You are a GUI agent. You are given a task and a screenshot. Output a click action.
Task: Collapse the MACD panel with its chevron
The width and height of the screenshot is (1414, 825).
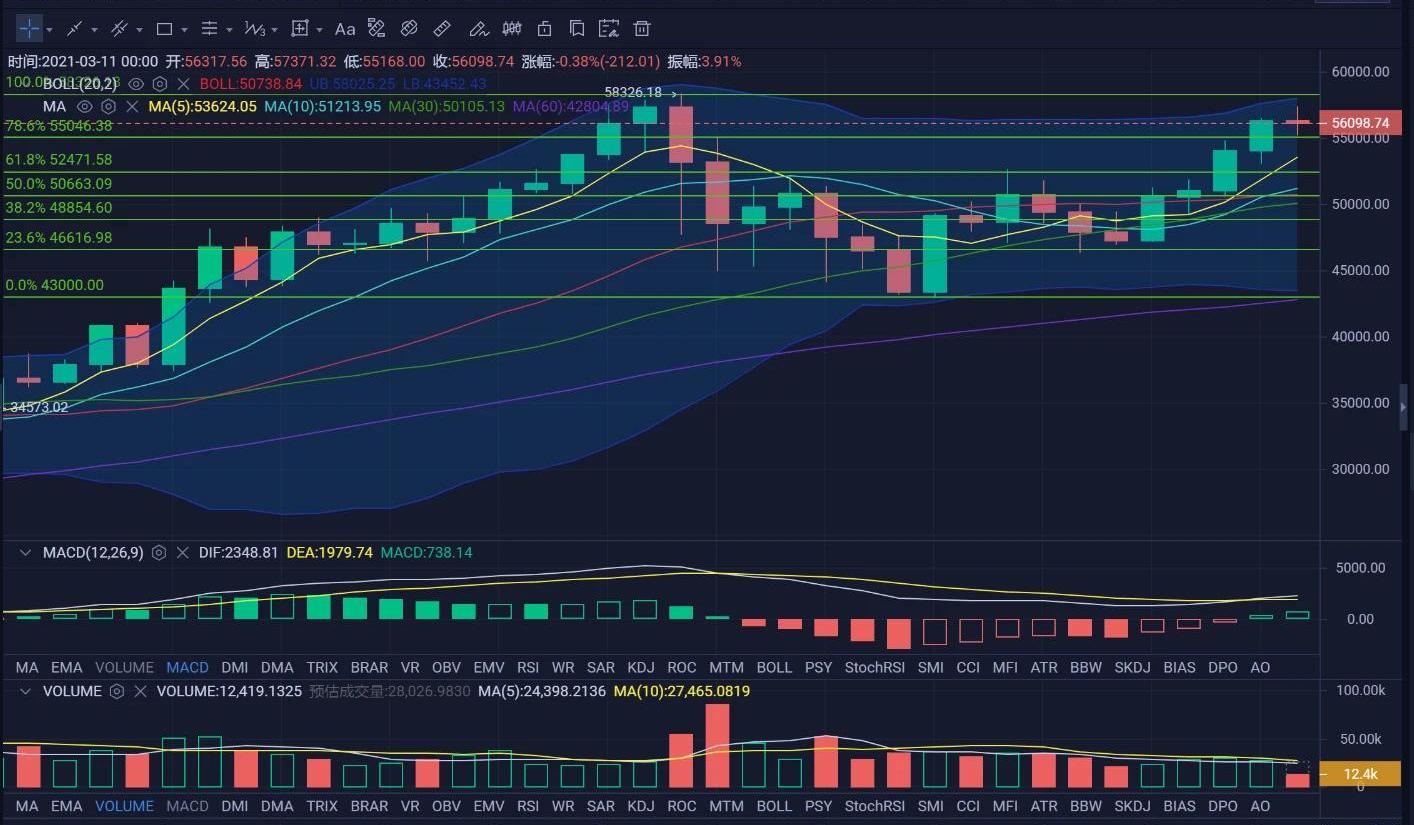(x=25, y=552)
